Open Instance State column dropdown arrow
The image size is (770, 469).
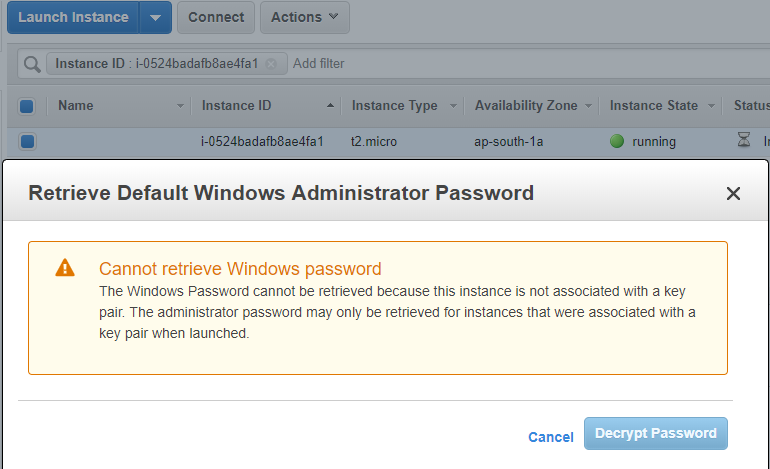[x=711, y=106]
